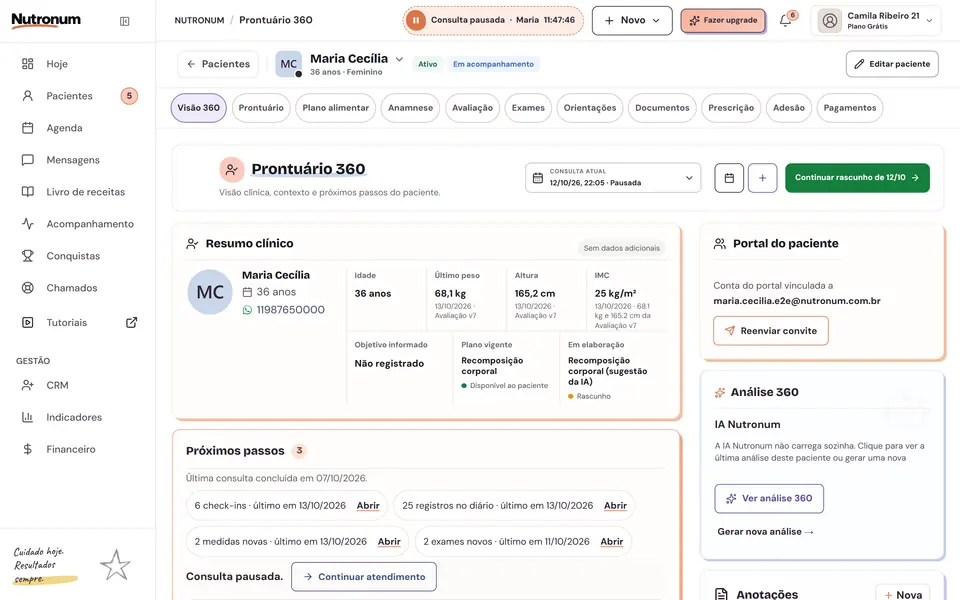The image size is (960, 600).
Task: Switch to the Plano alimentar tab
Action: tap(336, 108)
